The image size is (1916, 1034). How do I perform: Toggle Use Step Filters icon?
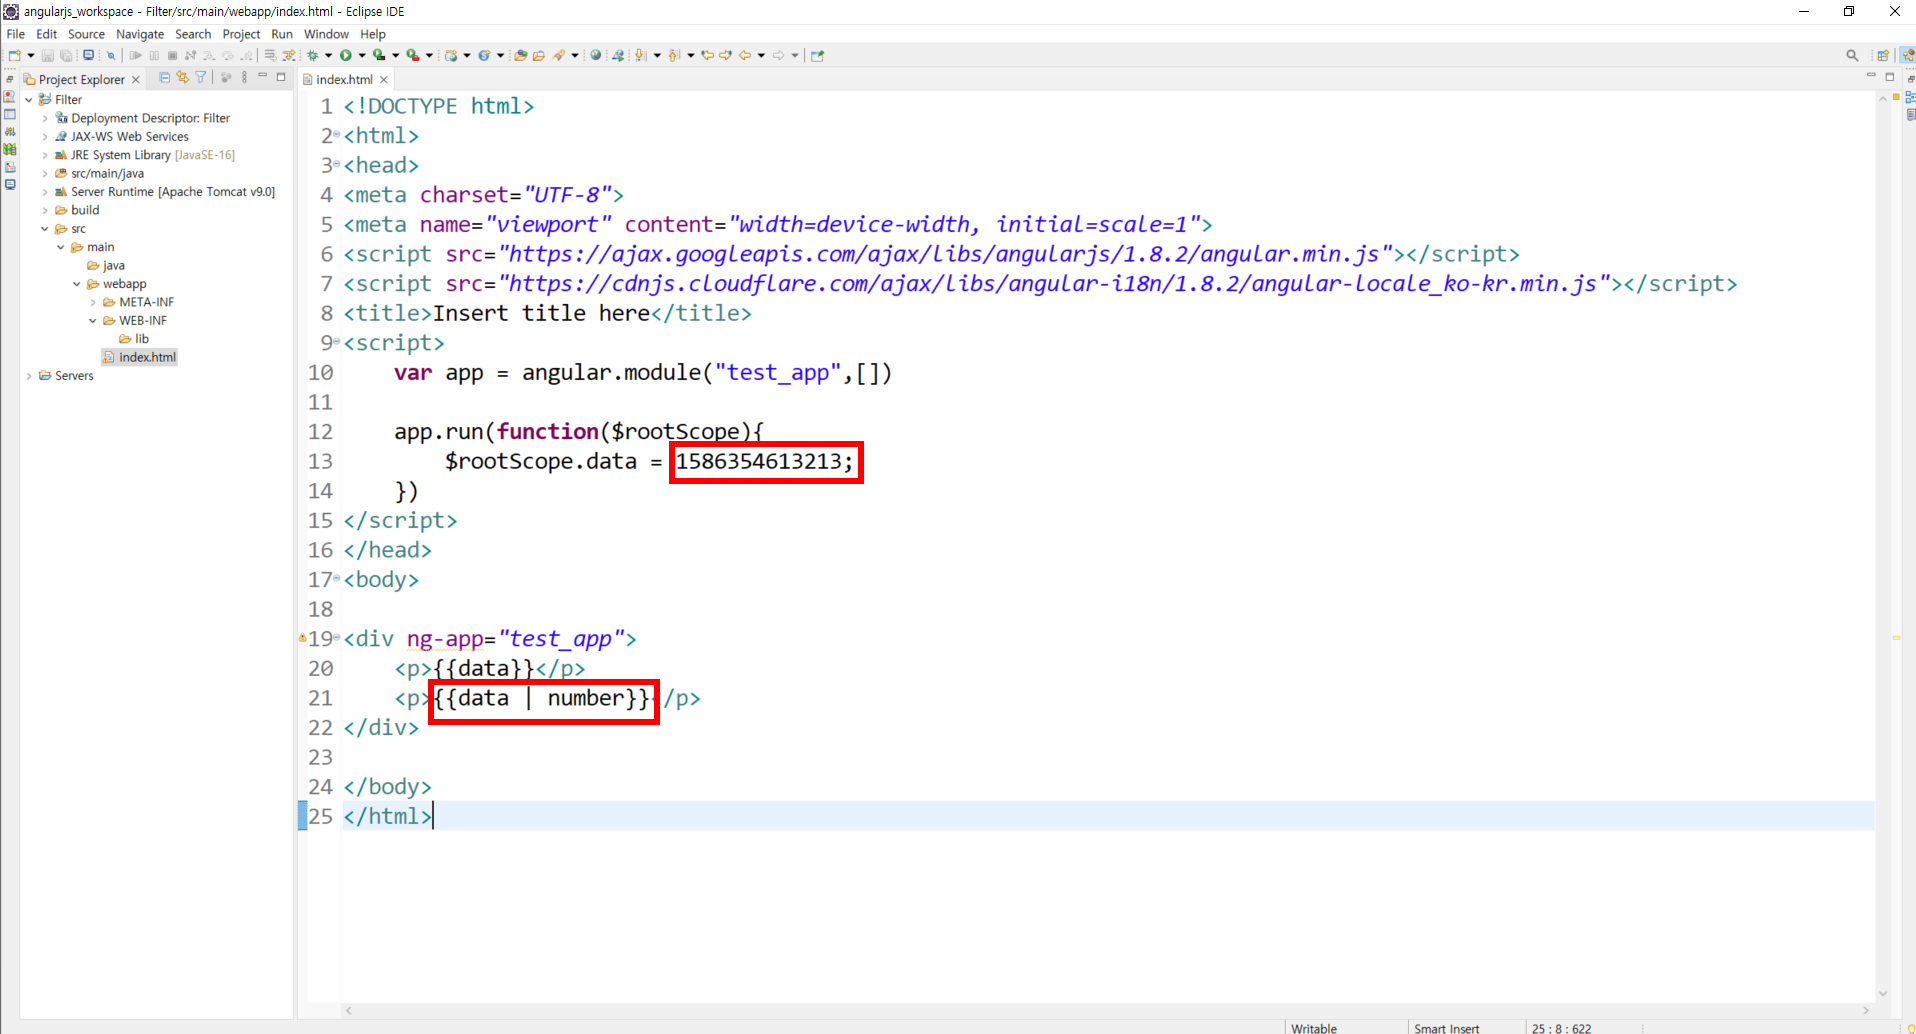point(289,55)
